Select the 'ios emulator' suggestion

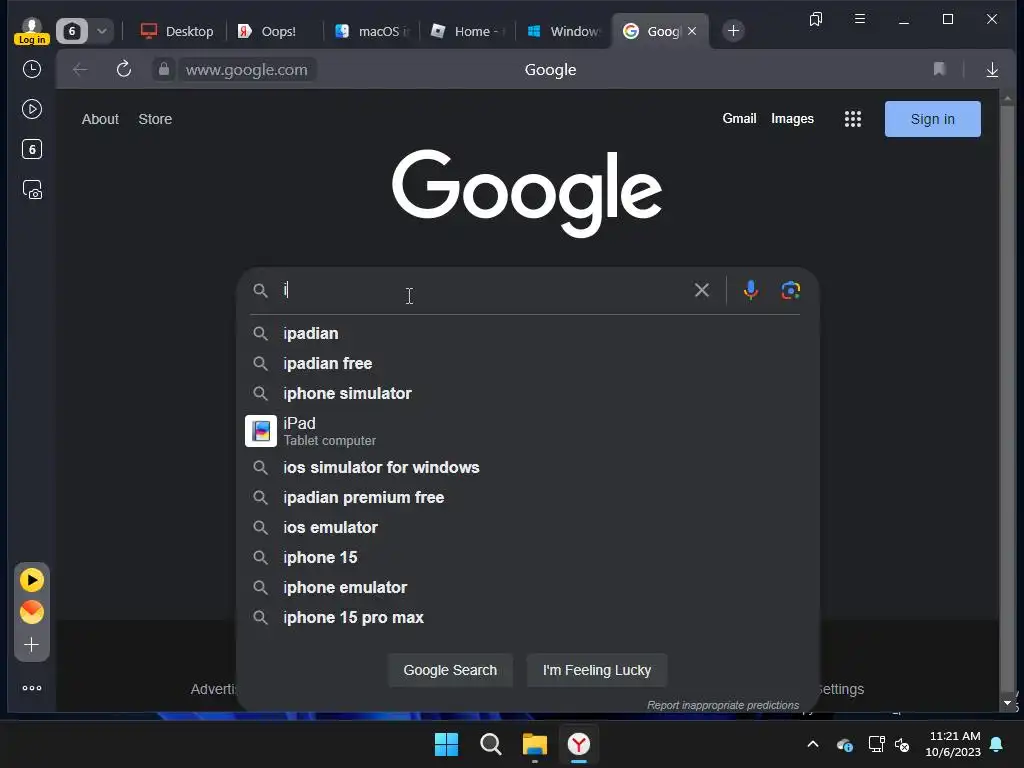[526, 528]
